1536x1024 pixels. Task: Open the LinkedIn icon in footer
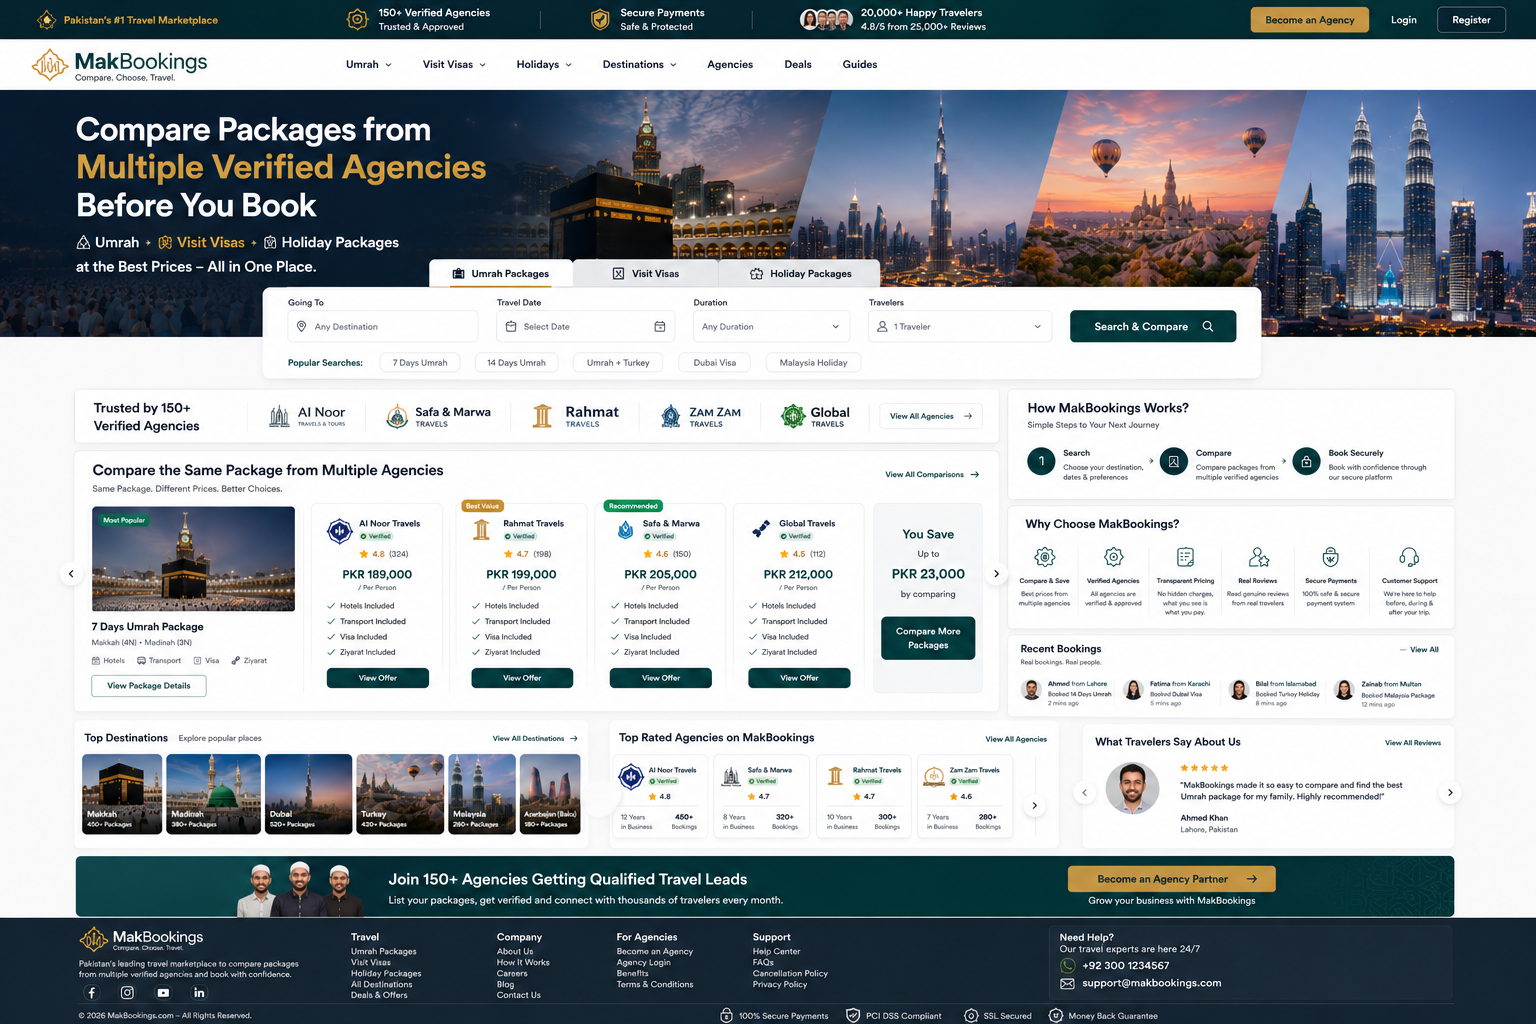tap(199, 993)
